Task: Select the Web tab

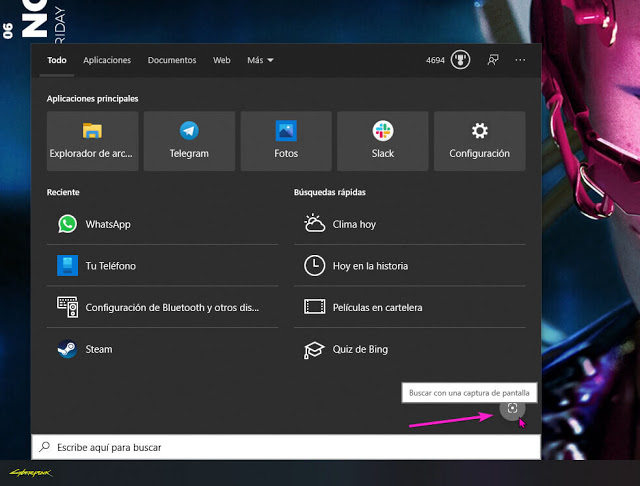Action: click(222, 60)
